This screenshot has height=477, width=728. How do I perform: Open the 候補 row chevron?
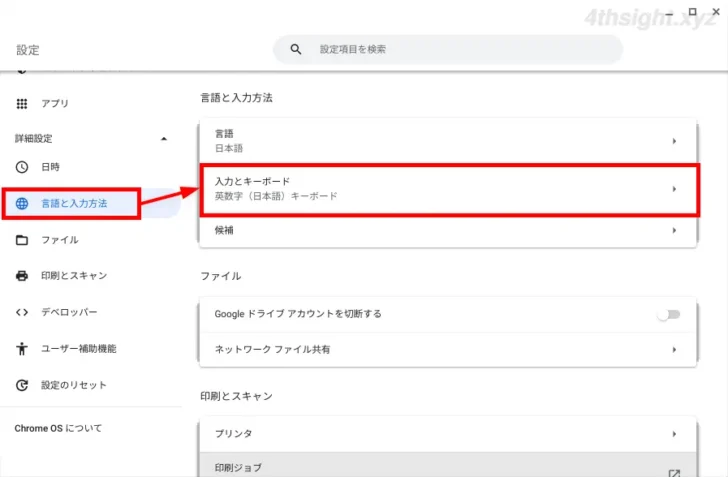tap(674, 230)
